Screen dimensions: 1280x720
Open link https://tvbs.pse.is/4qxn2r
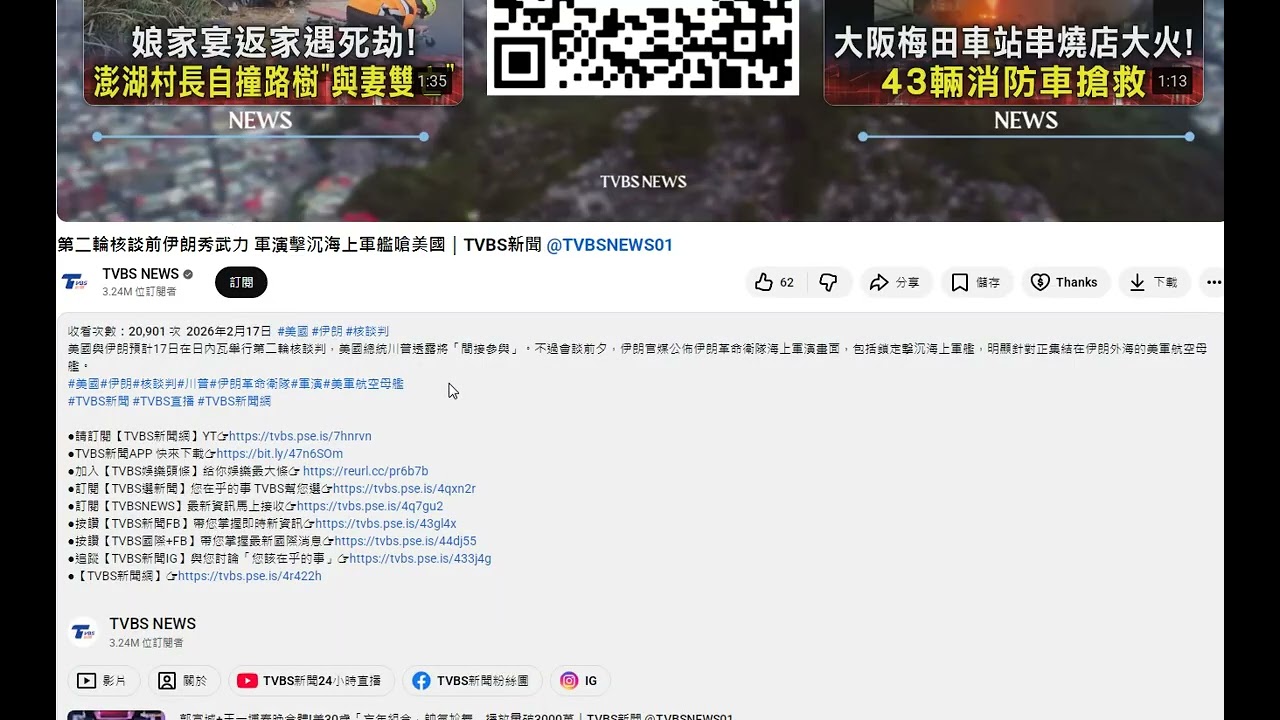pos(404,489)
